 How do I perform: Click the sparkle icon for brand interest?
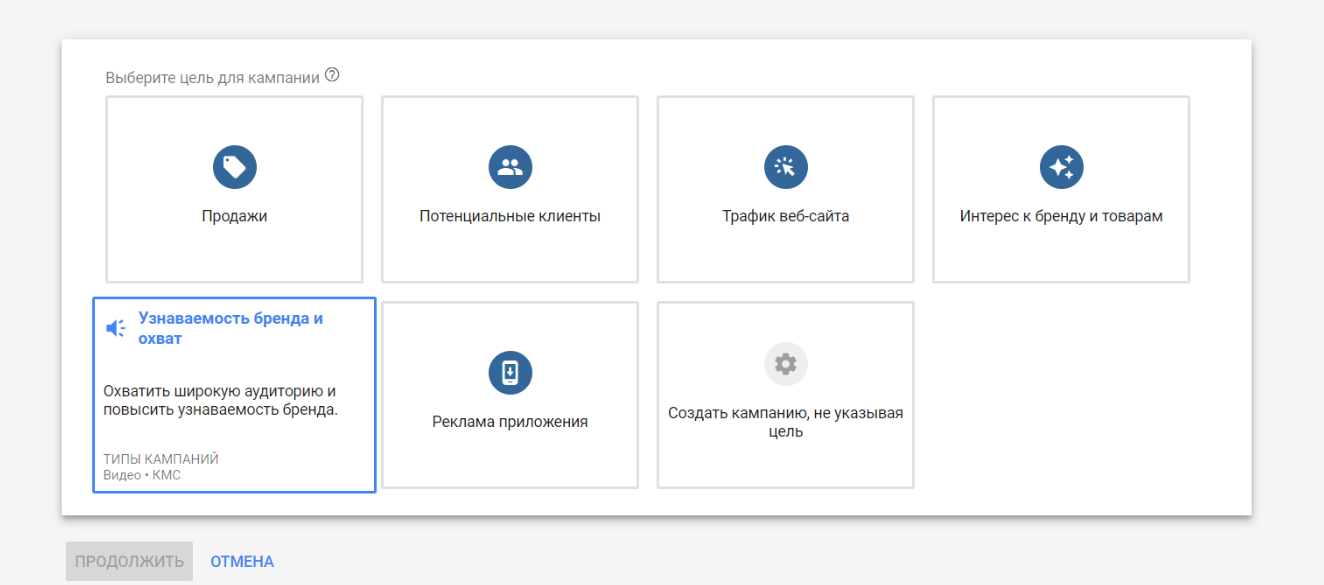pyautogui.click(x=1062, y=167)
